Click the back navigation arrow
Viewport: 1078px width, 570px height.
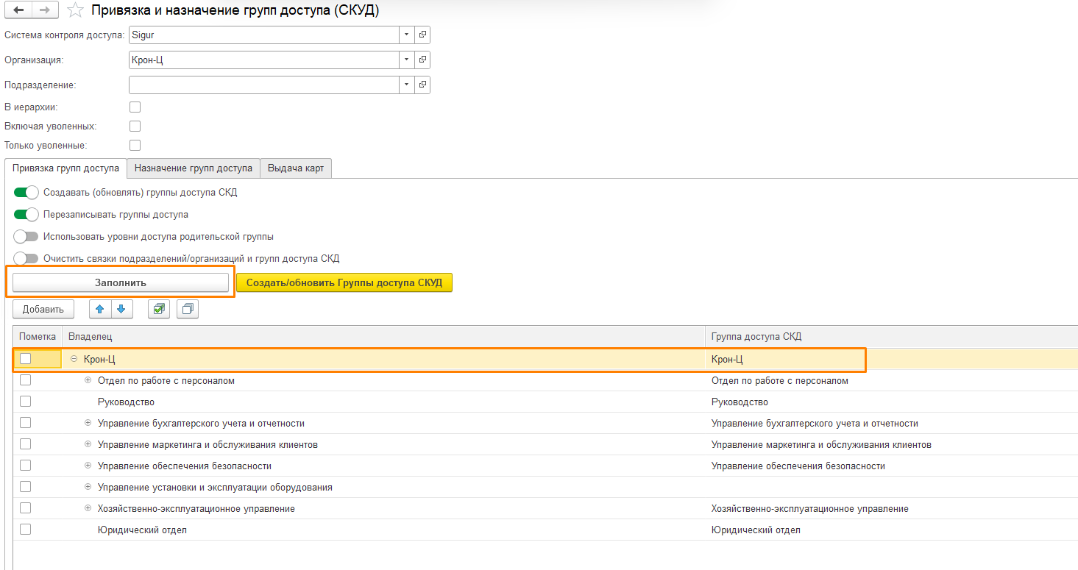tap(18, 10)
